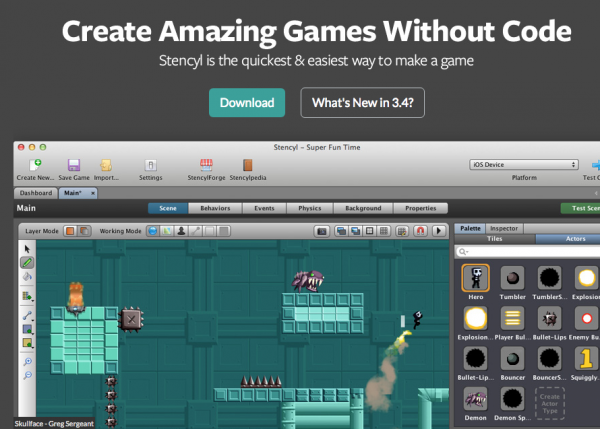Select the pencil draw tool

[27, 263]
